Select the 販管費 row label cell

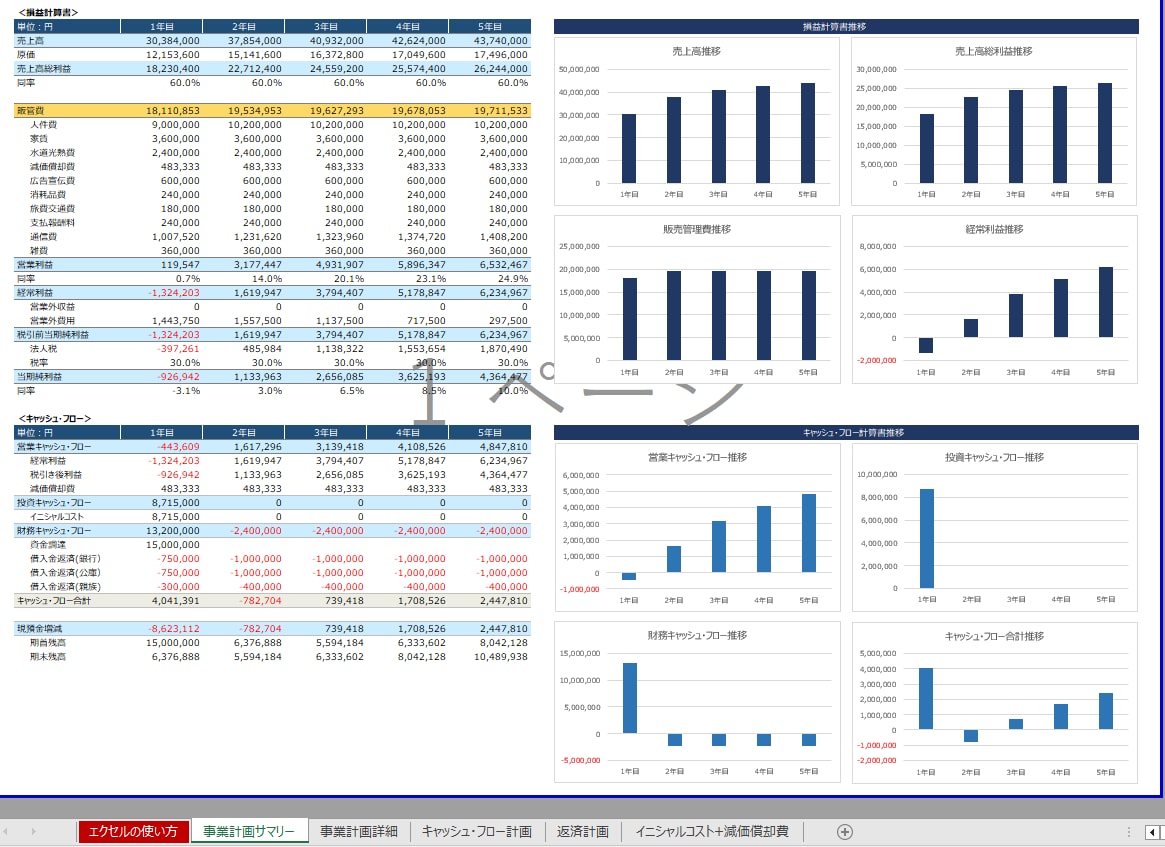click(x=67, y=111)
